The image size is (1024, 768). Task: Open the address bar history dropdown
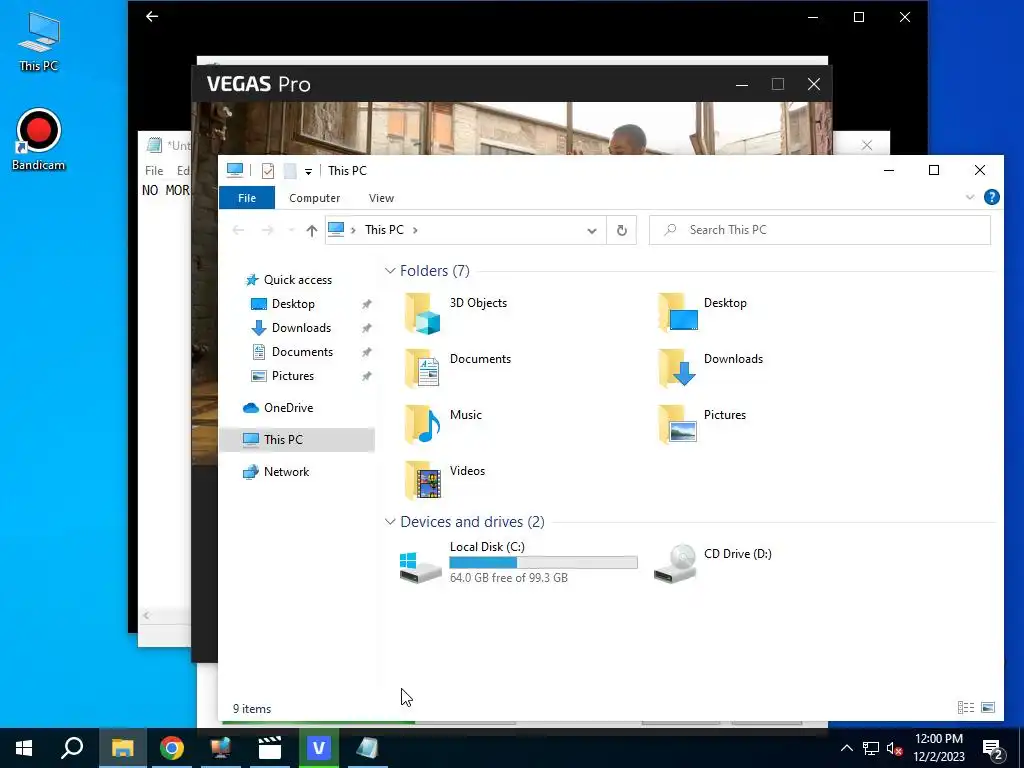pos(592,231)
